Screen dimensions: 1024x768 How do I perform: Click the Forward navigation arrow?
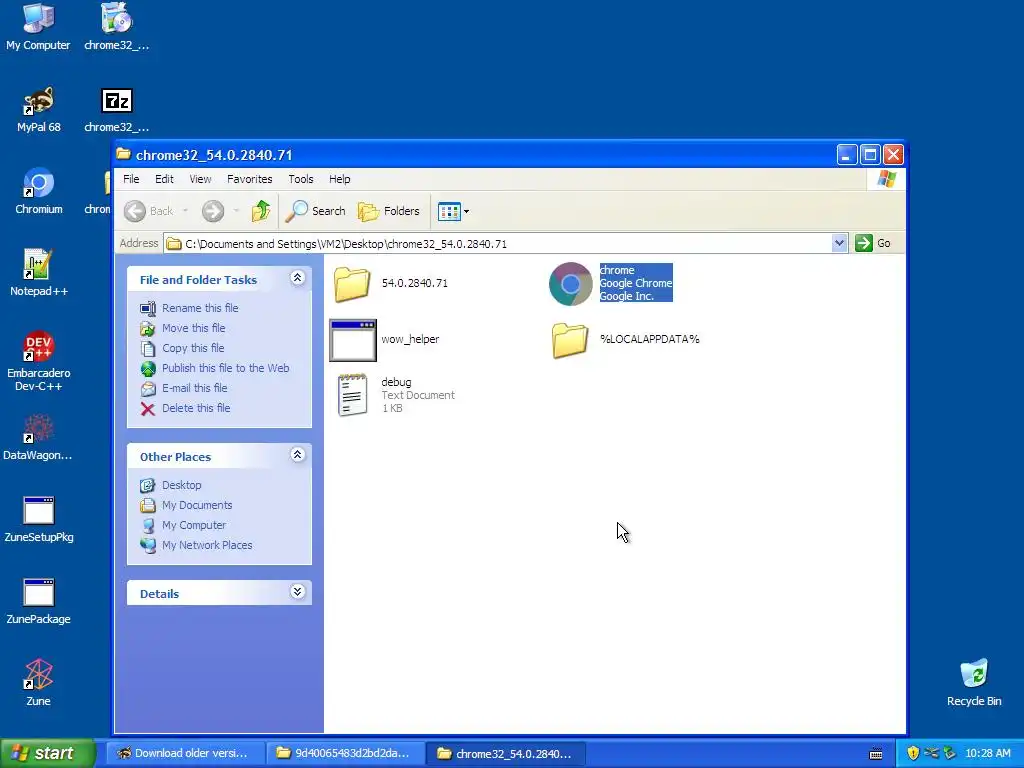pos(213,211)
